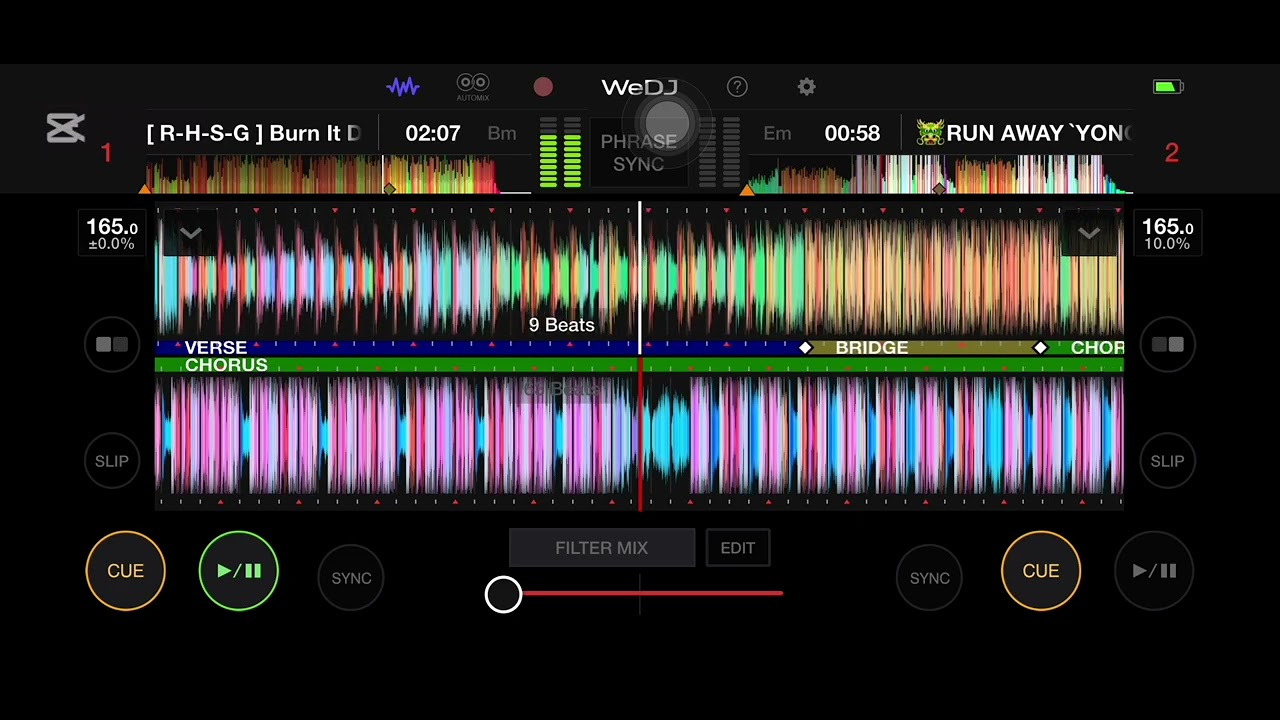Image resolution: width=1280 pixels, height=720 pixels.
Task: Click deck 2 overview waveform
Action: click(x=940, y=174)
